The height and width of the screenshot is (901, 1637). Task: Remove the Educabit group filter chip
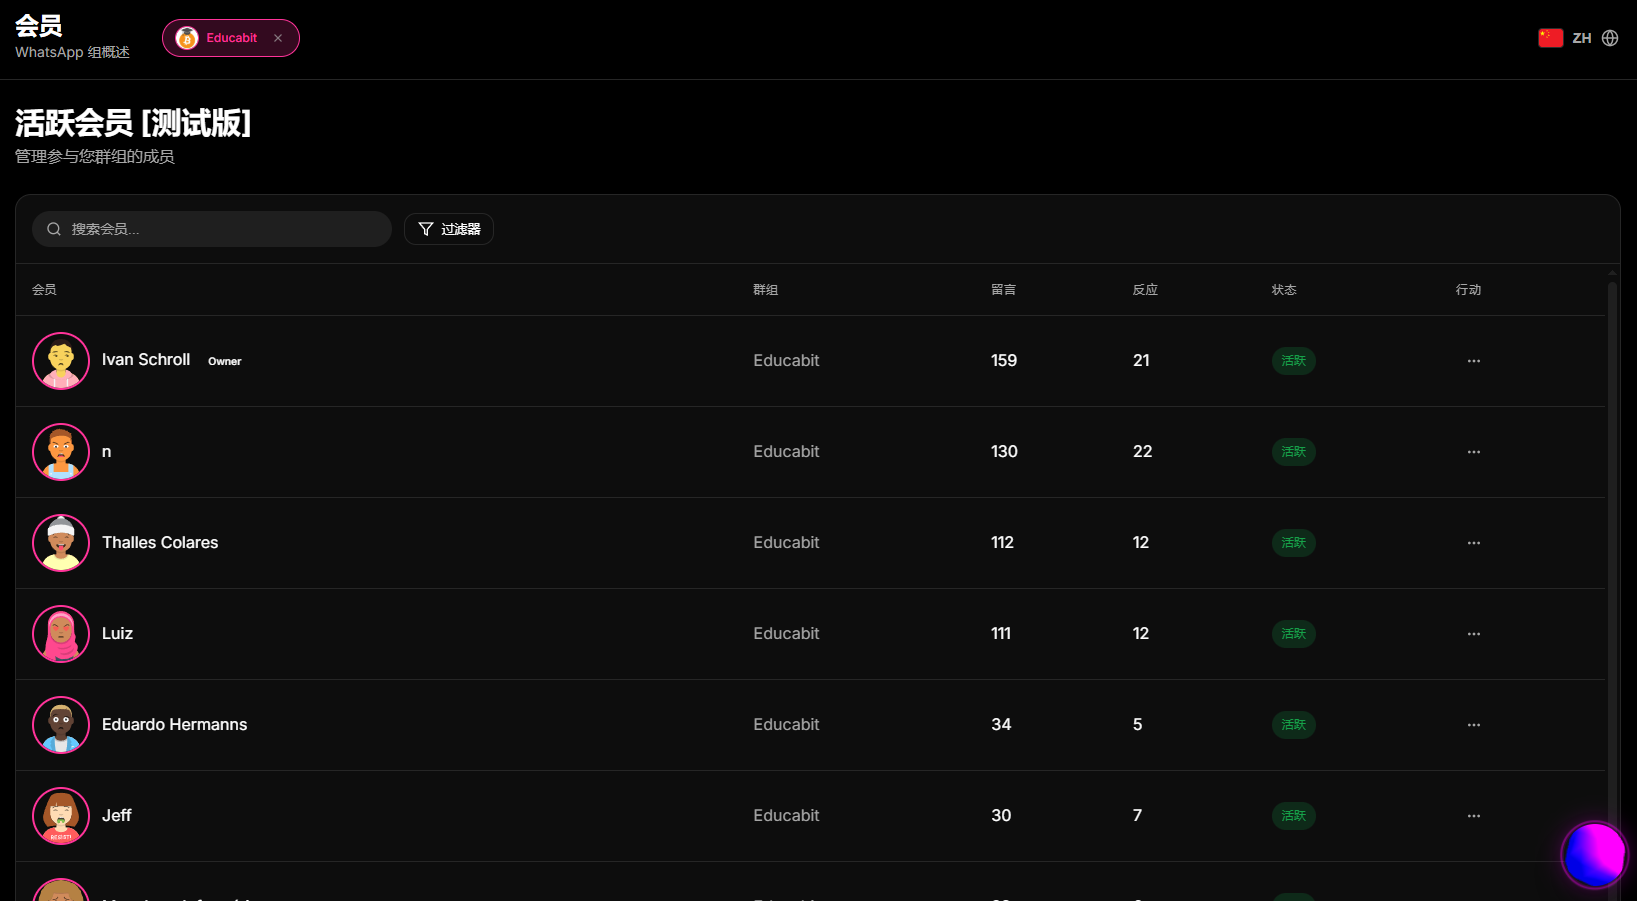(278, 38)
